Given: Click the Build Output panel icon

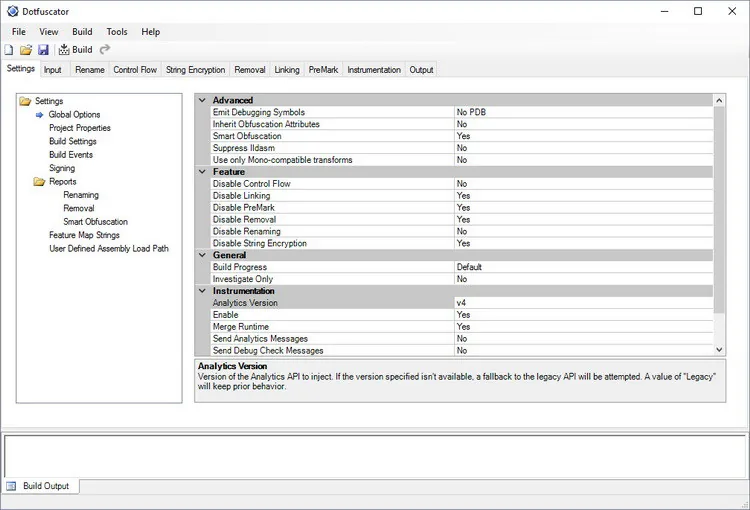Looking at the screenshot, I should click(11, 486).
